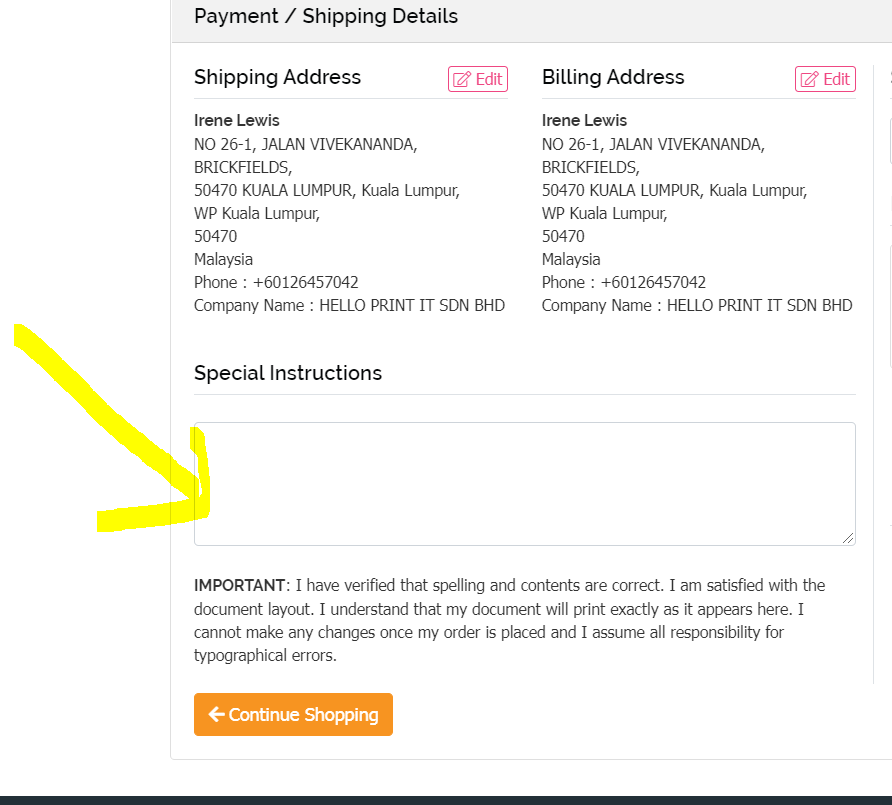The height and width of the screenshot is (805, 892).
Task: Click the Special Instructions box resize grip
Action: pos(848,538)
